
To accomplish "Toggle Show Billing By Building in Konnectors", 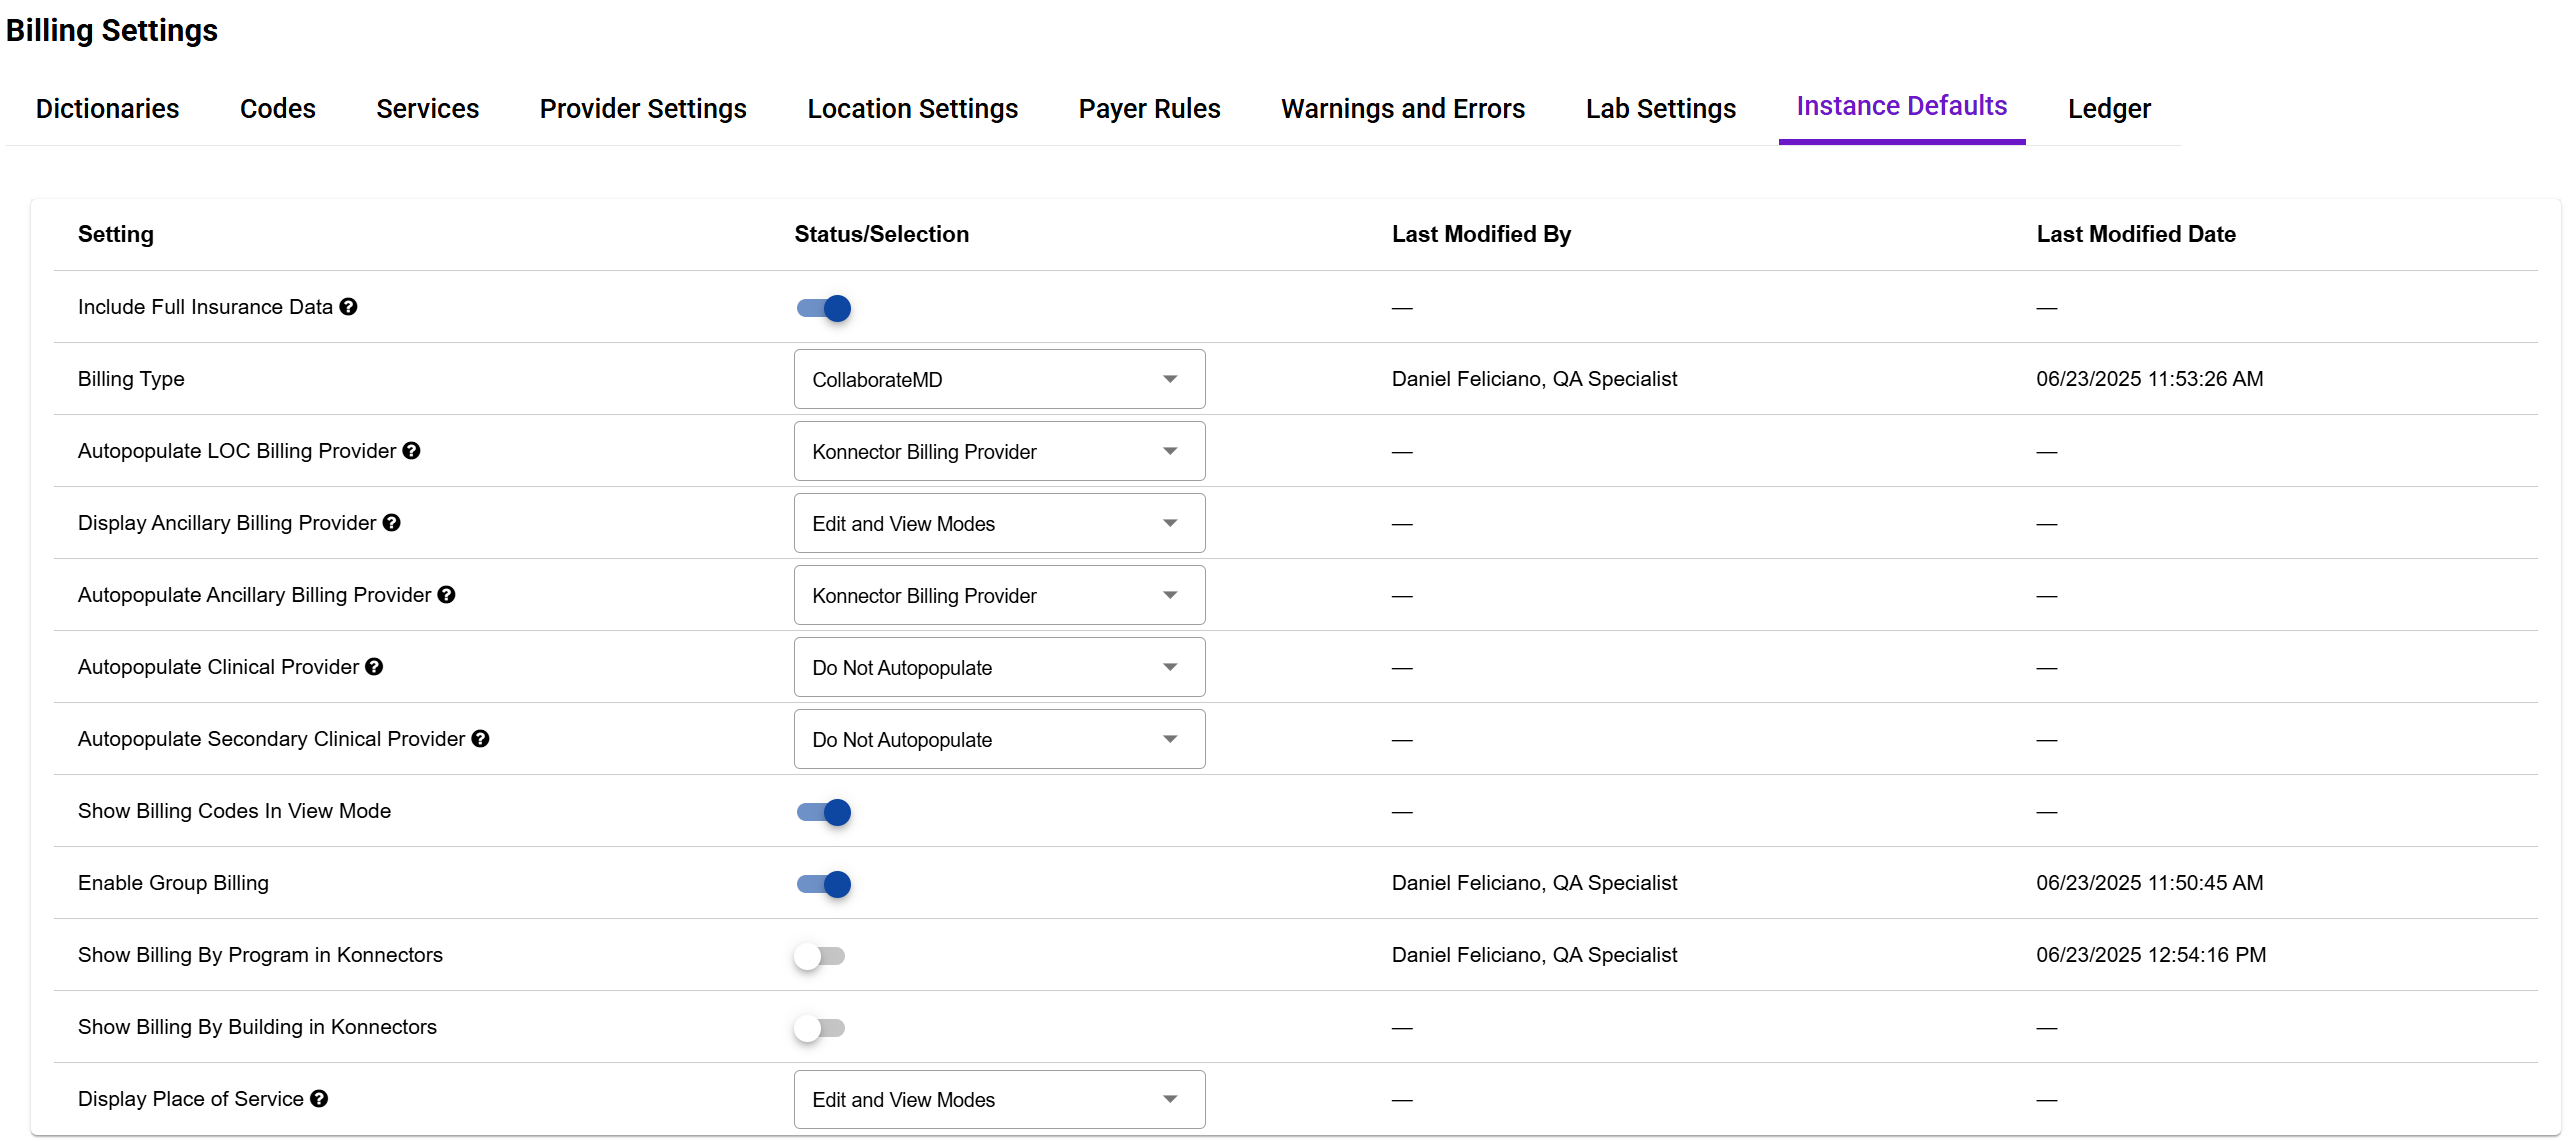I will 820,1028.
